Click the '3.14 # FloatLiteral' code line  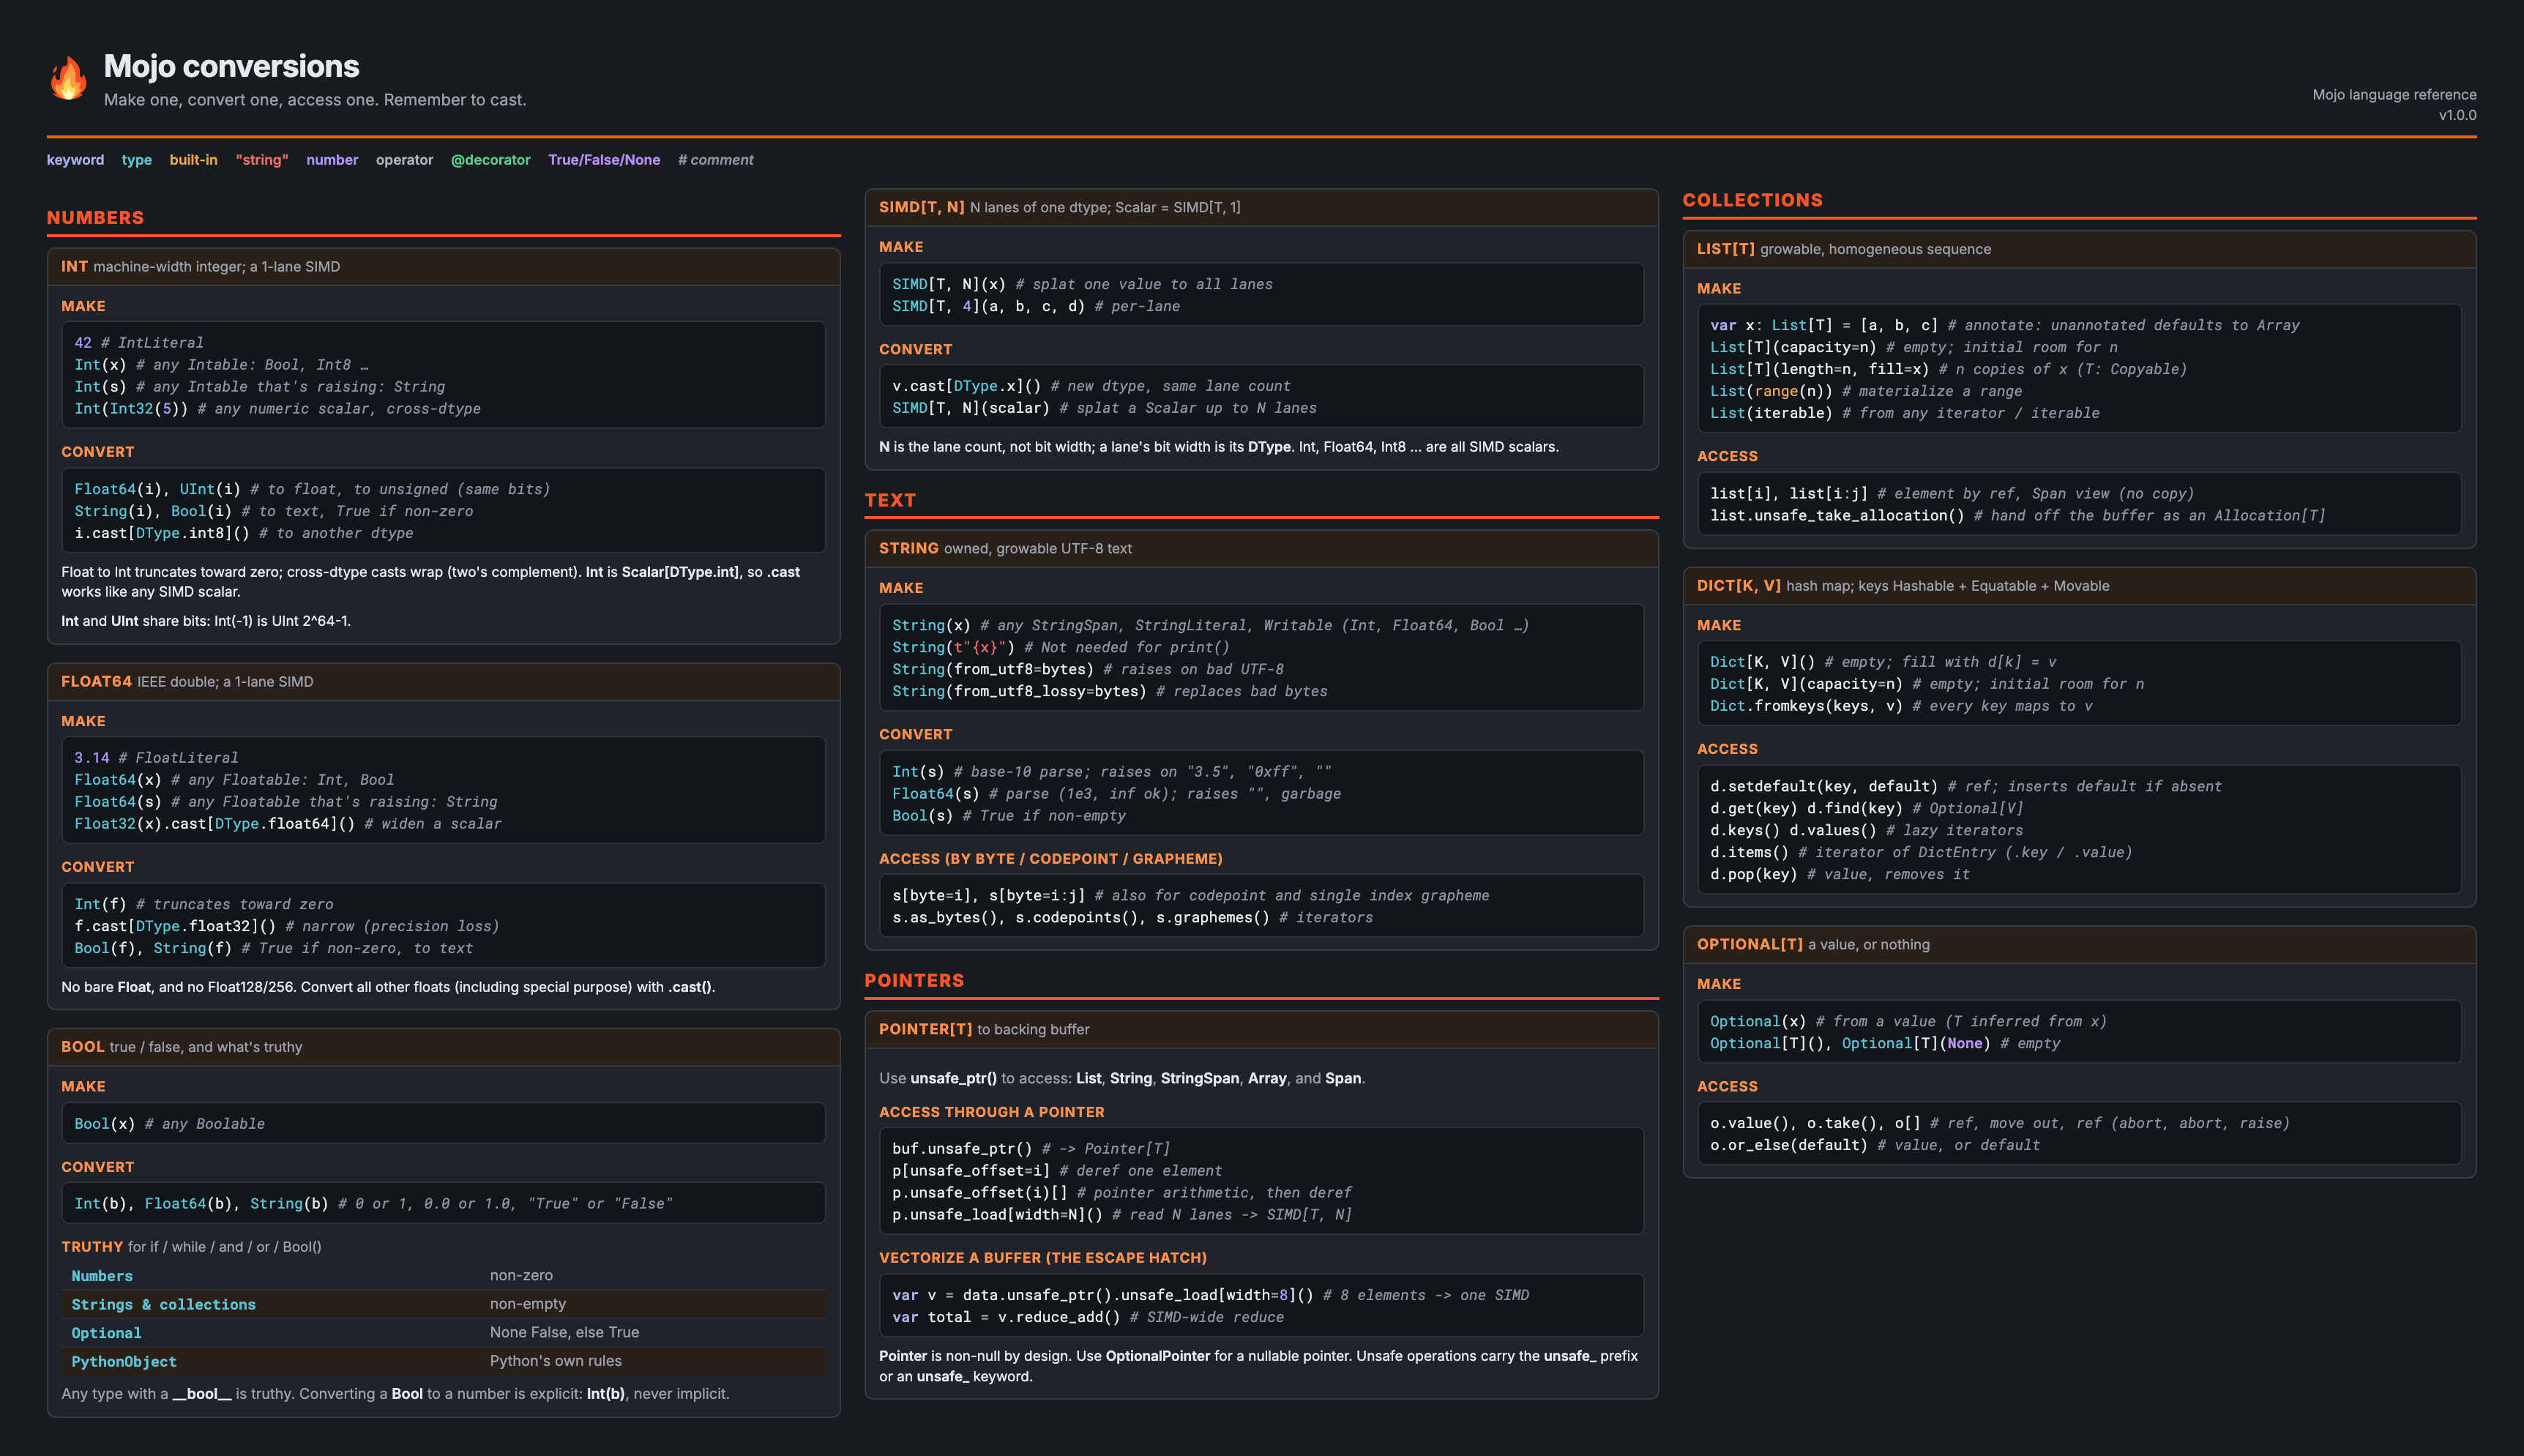156,758
